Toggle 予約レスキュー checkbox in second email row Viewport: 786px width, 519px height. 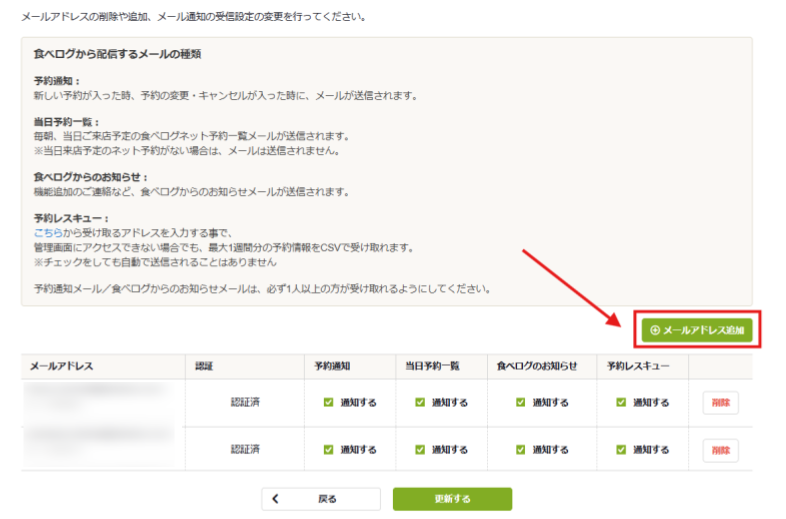(621, 450)
